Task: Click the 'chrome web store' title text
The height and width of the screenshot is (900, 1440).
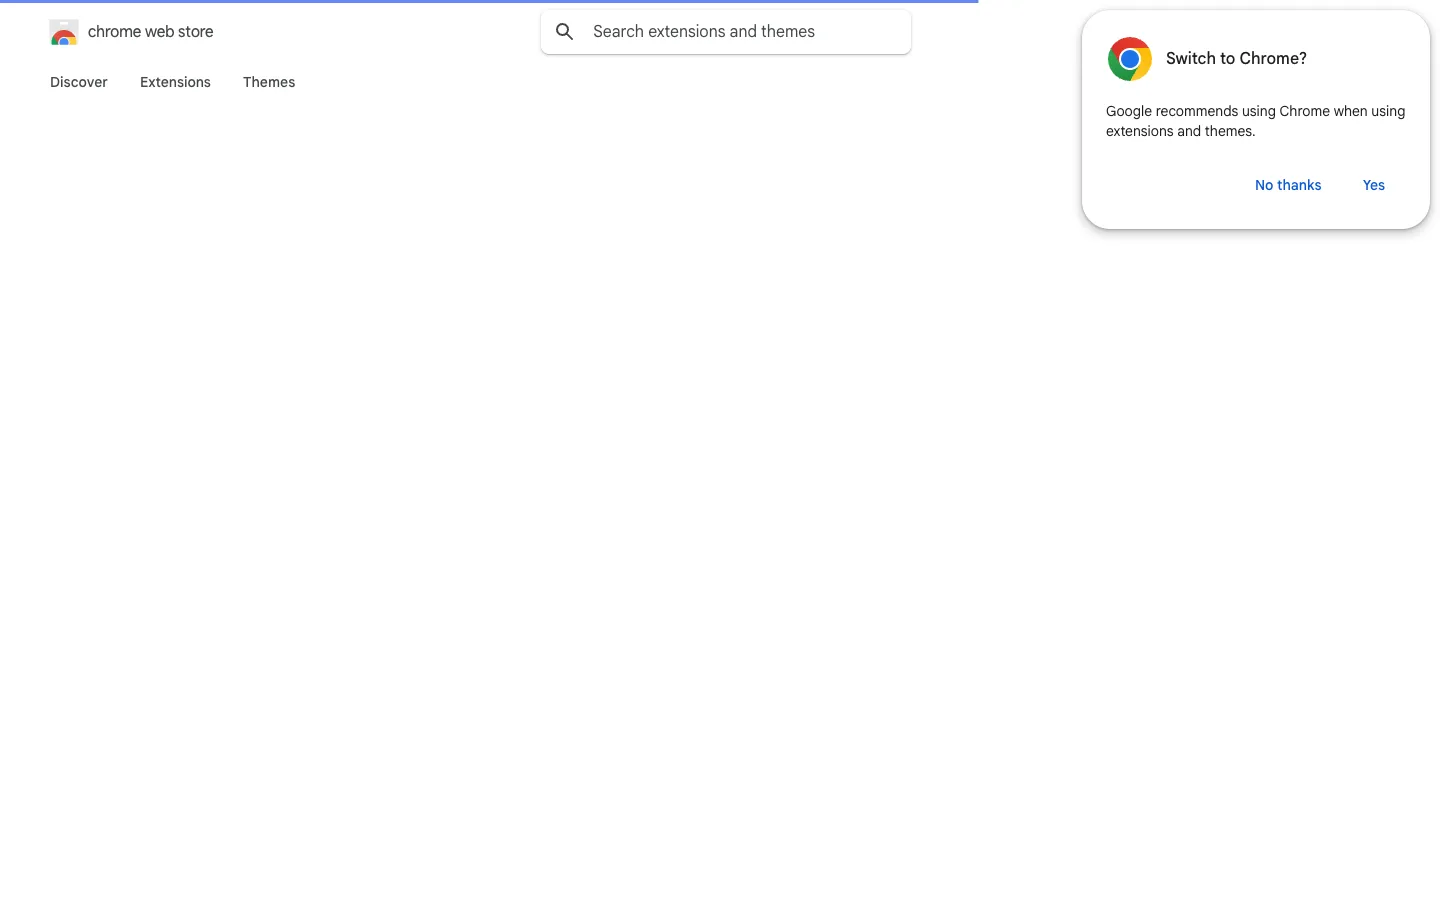Action: [151, 32]
